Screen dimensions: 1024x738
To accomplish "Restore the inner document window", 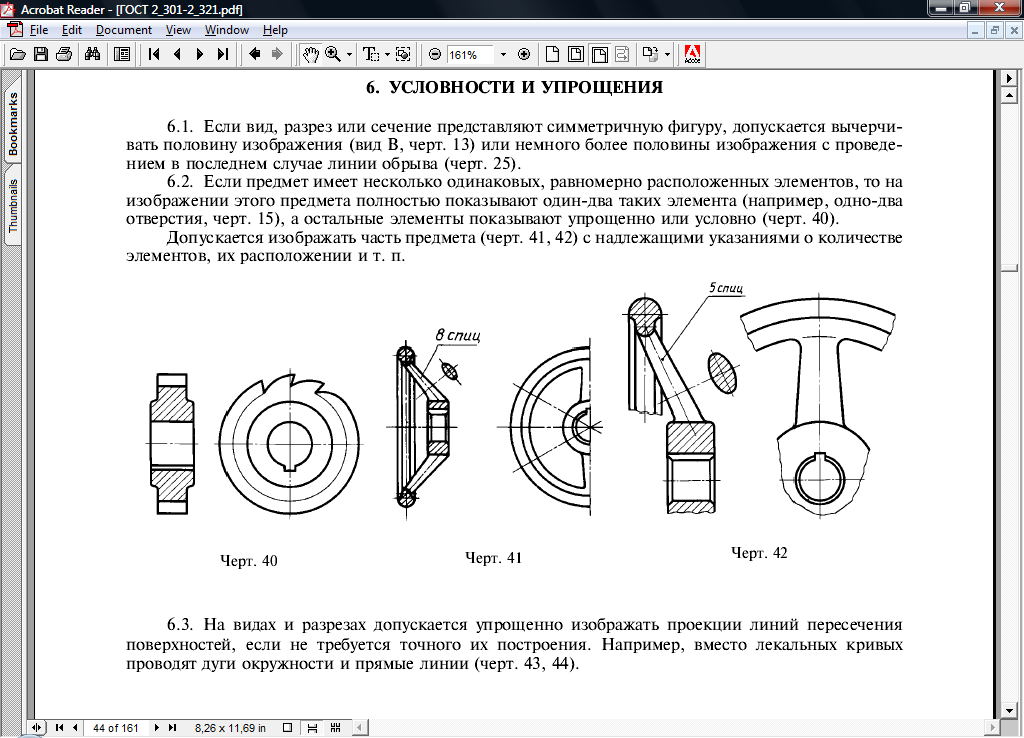I will pos(995,30).
